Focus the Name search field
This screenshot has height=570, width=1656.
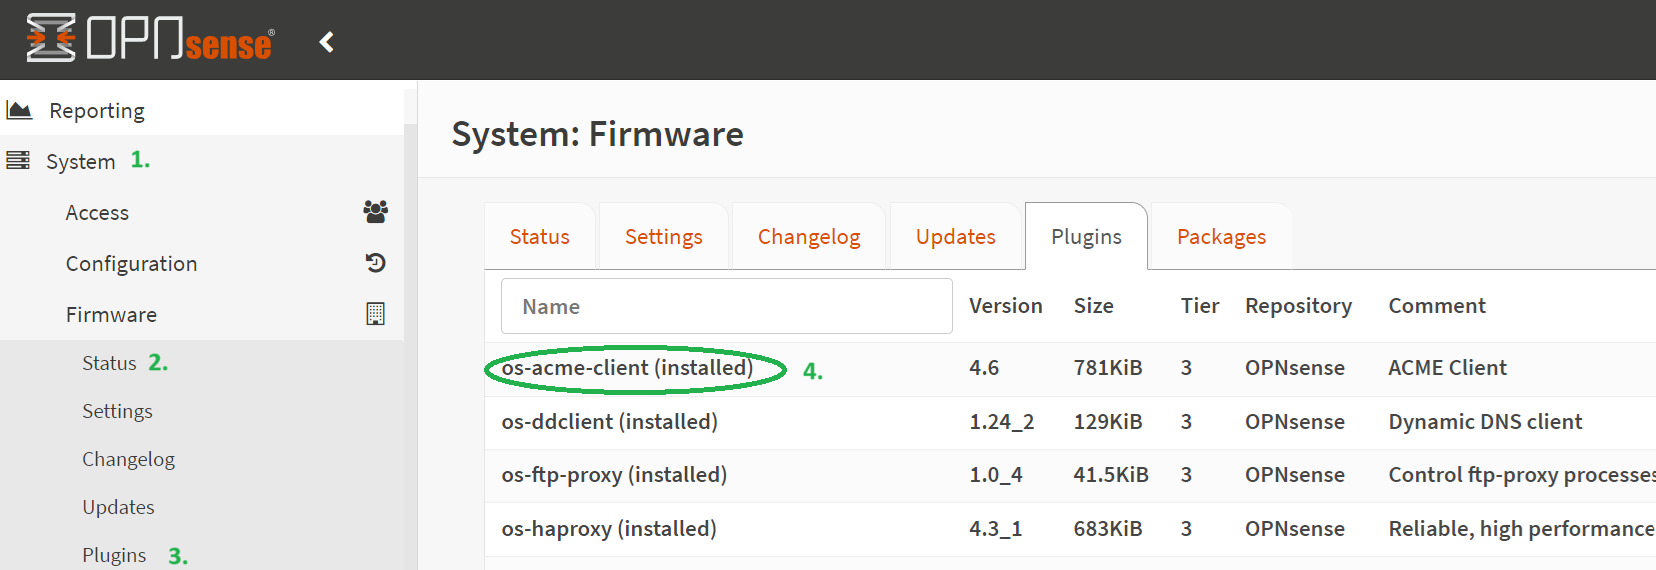click(726, 306)
